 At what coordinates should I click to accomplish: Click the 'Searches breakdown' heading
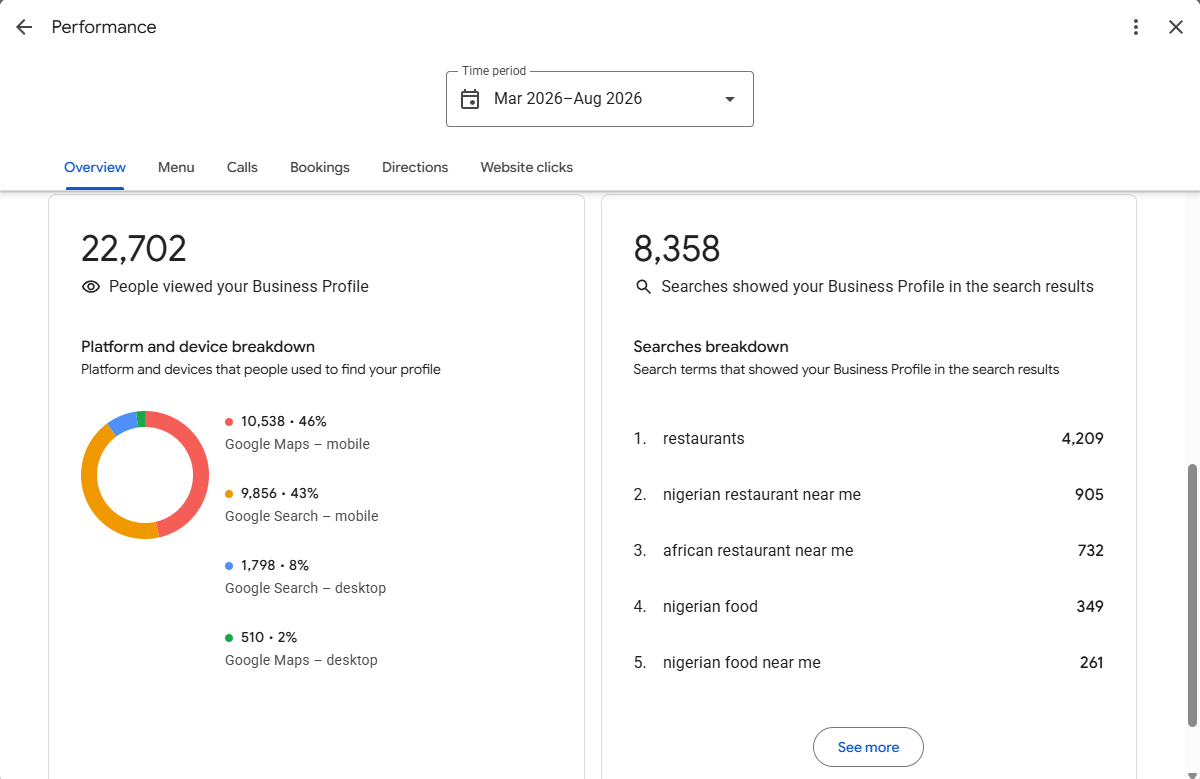(x=711, y=347)
